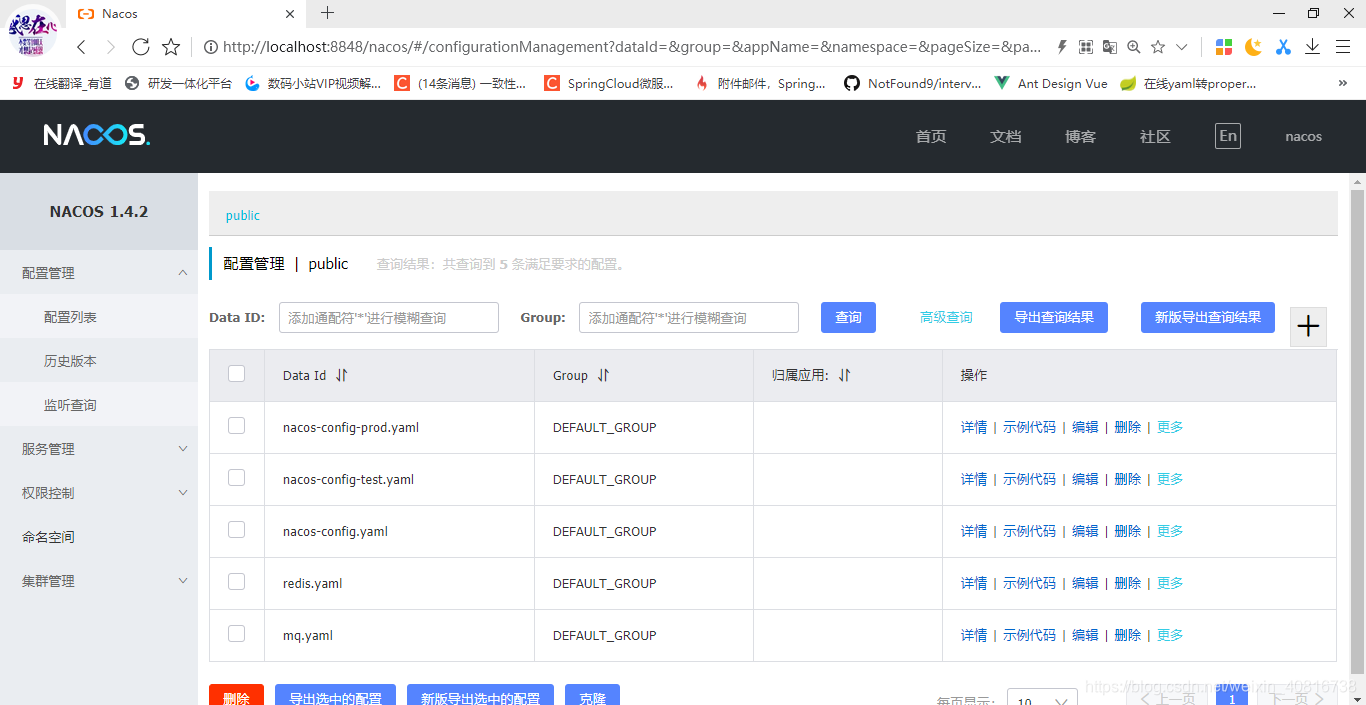Open 配置列表 in the sidebar
The image size is (1366, 705).
(x=99, y=317)
